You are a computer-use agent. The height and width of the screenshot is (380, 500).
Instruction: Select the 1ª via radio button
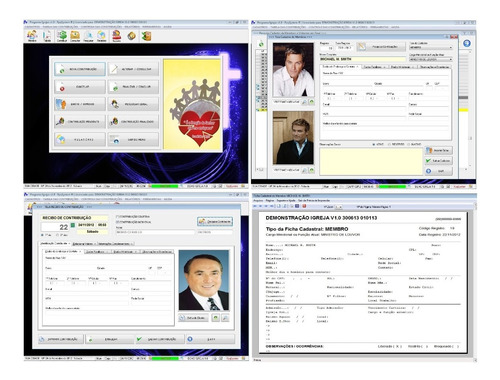pyautogui.click(x=42, y=235)
